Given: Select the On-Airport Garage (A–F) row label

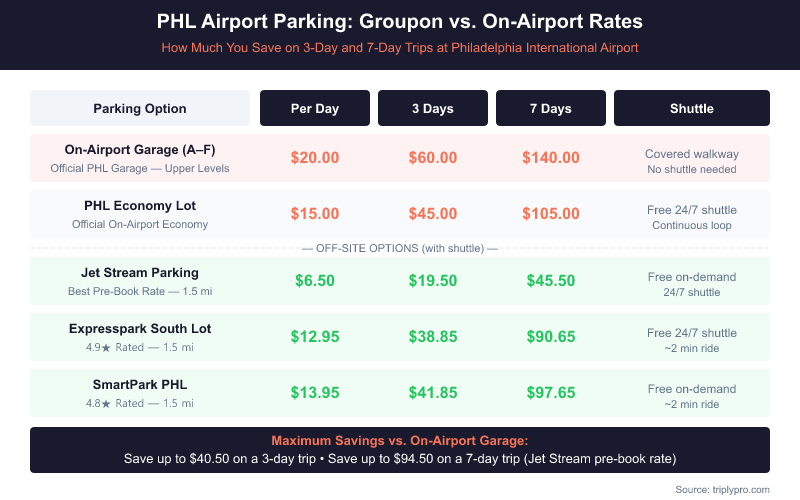Looking at the screenshot, I should pyautogui.click(x=140, y=149).
